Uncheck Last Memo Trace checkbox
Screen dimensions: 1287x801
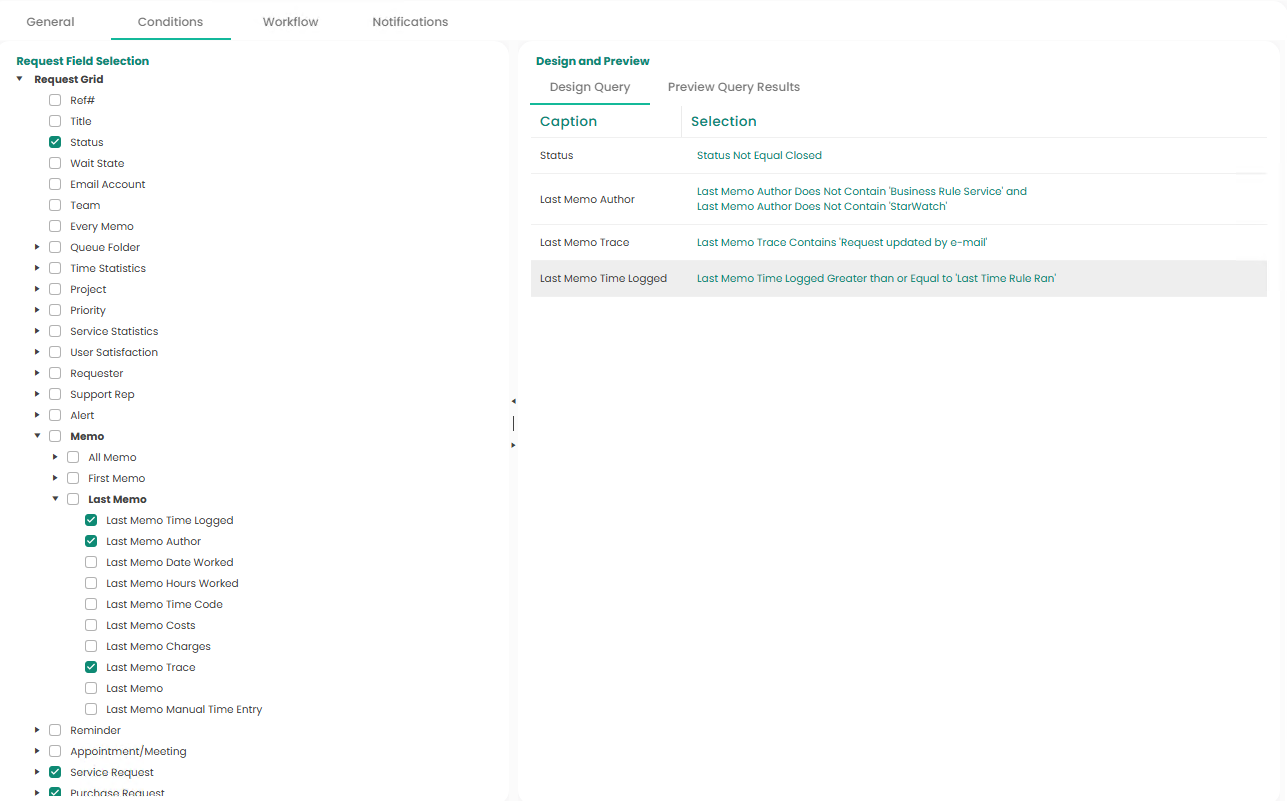[91, 667]
